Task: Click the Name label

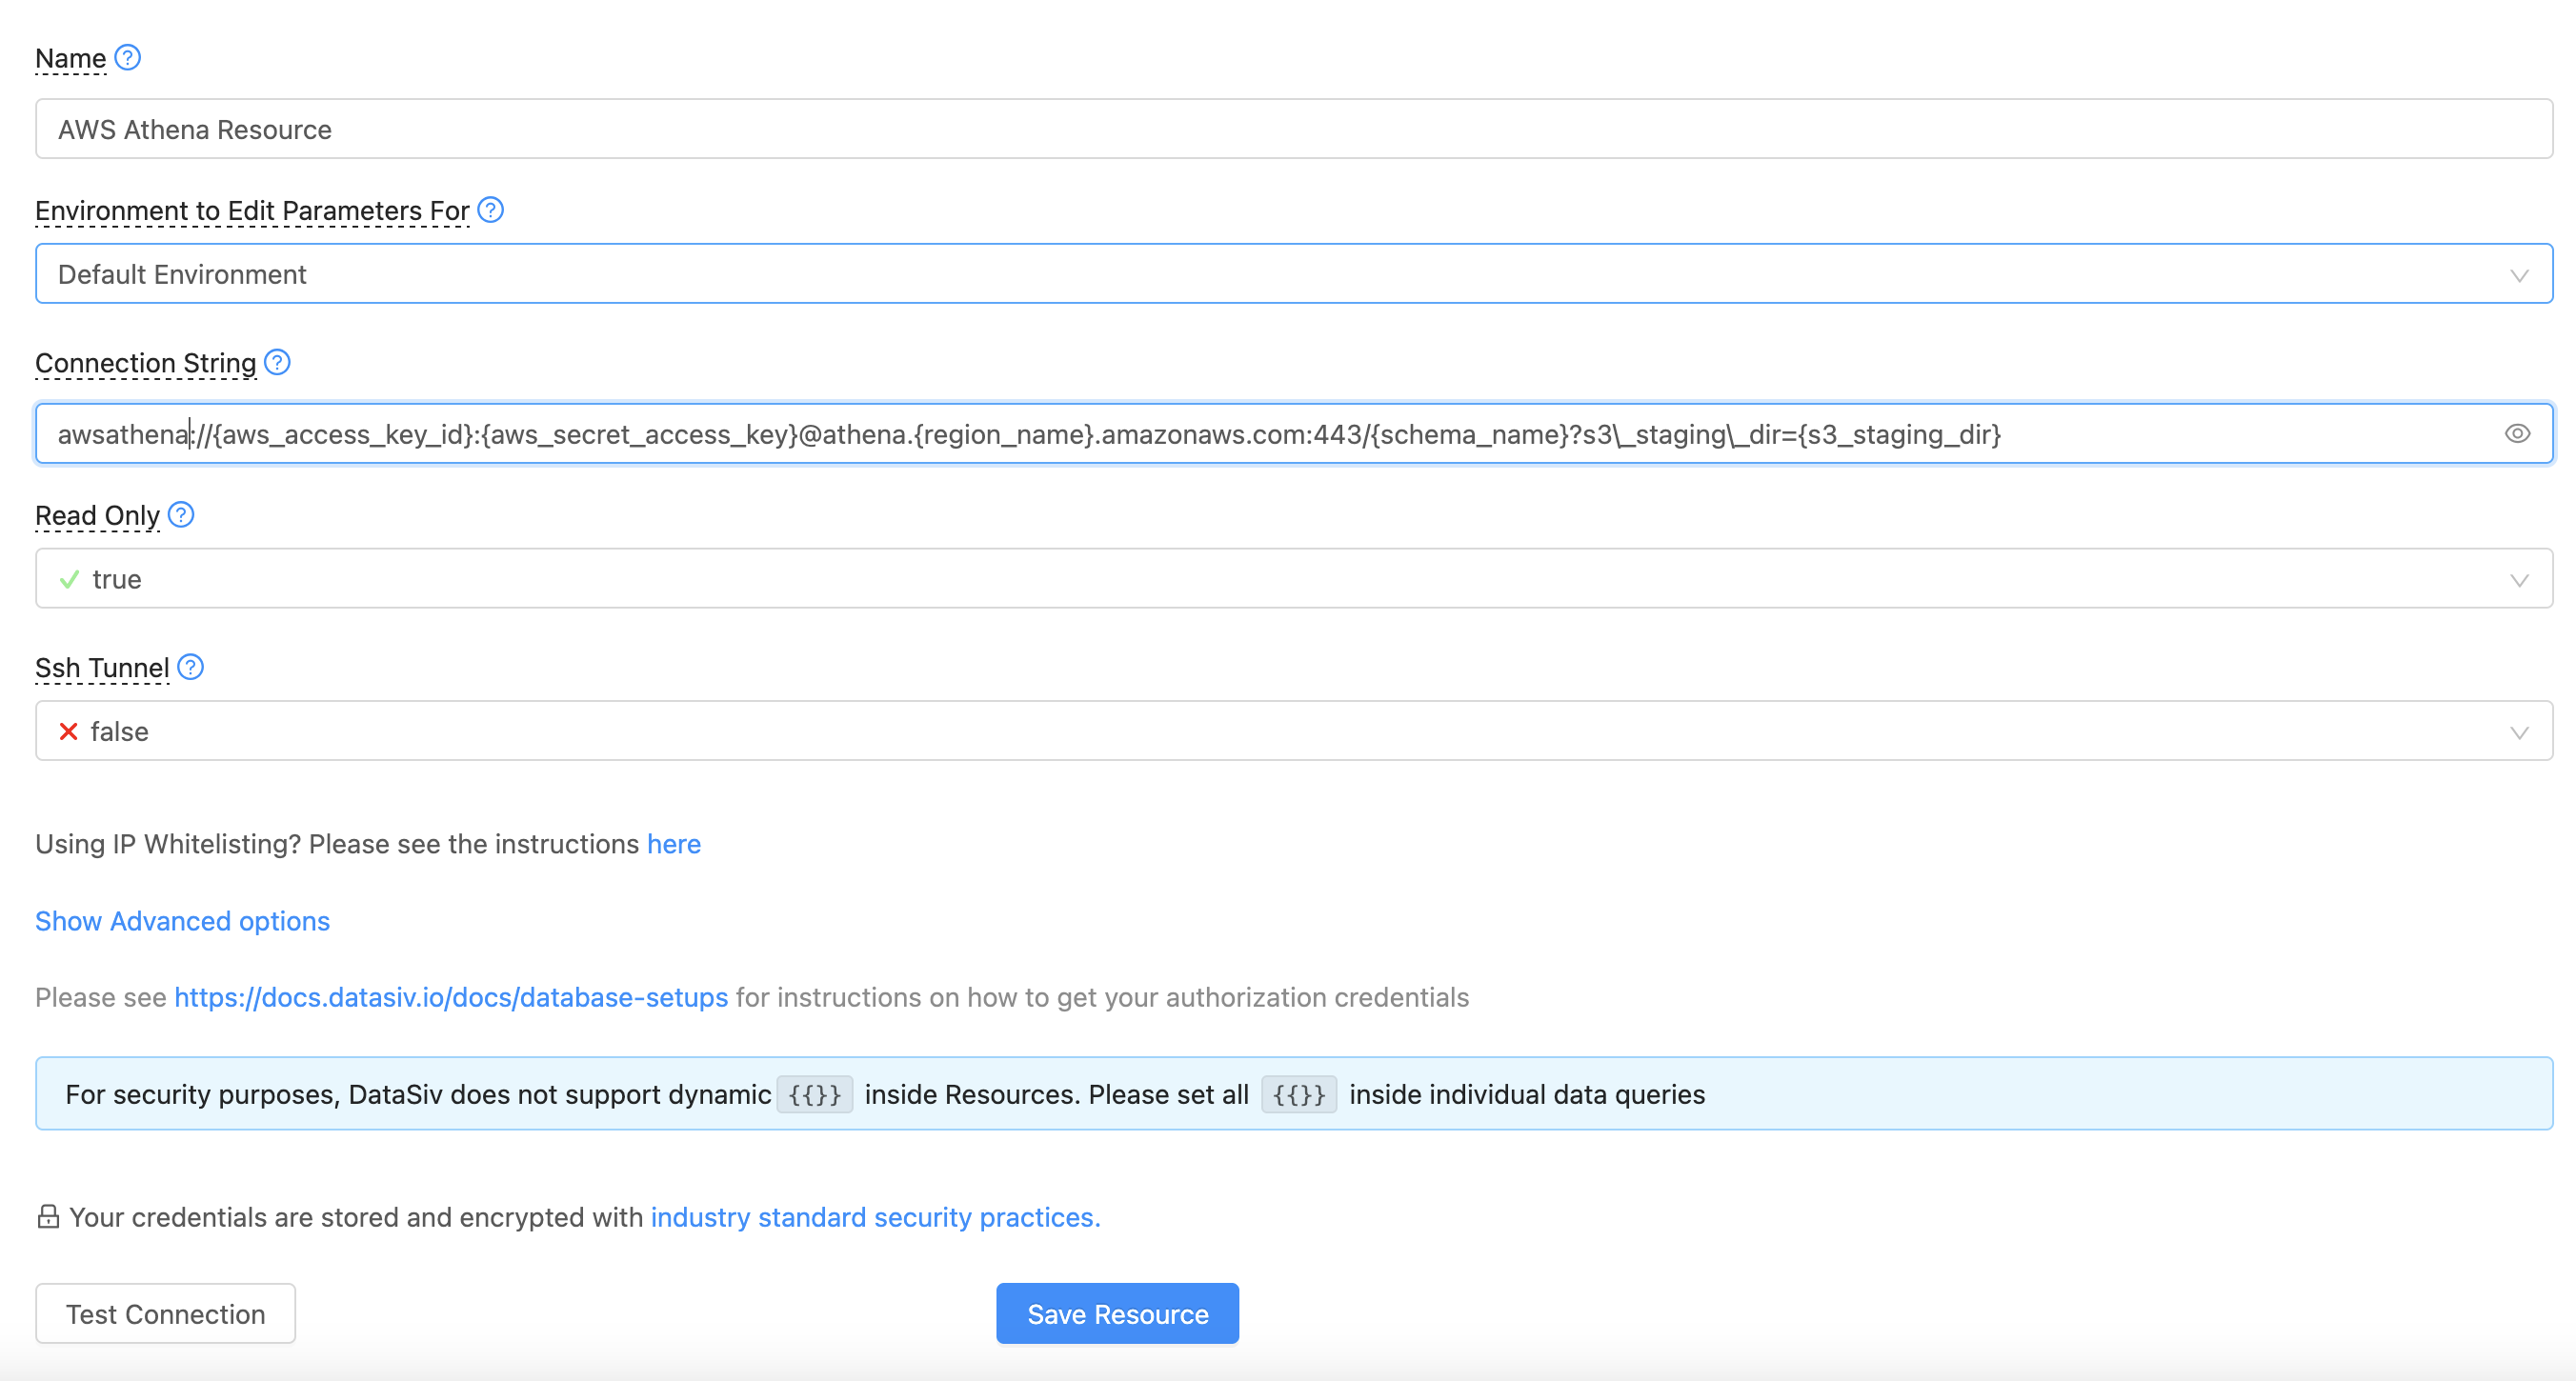Action: 71,58
